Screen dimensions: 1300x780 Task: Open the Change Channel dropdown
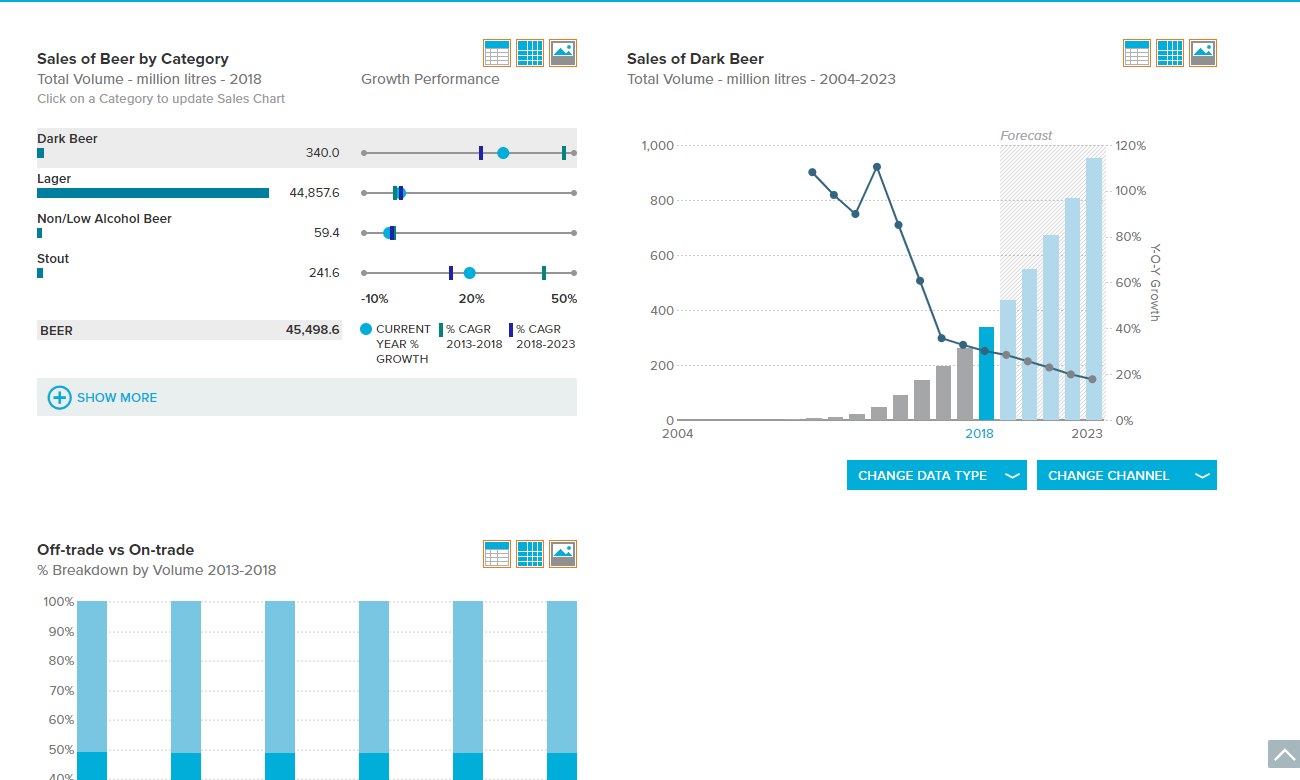1127,475
